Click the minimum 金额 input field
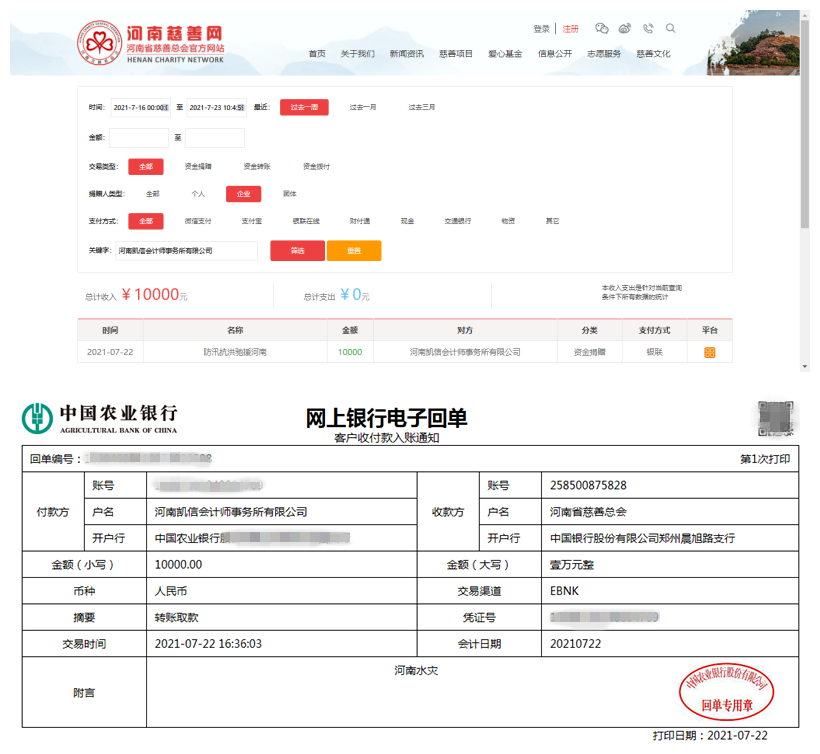This screenshot has height=754, width=820. pos(139,138)
